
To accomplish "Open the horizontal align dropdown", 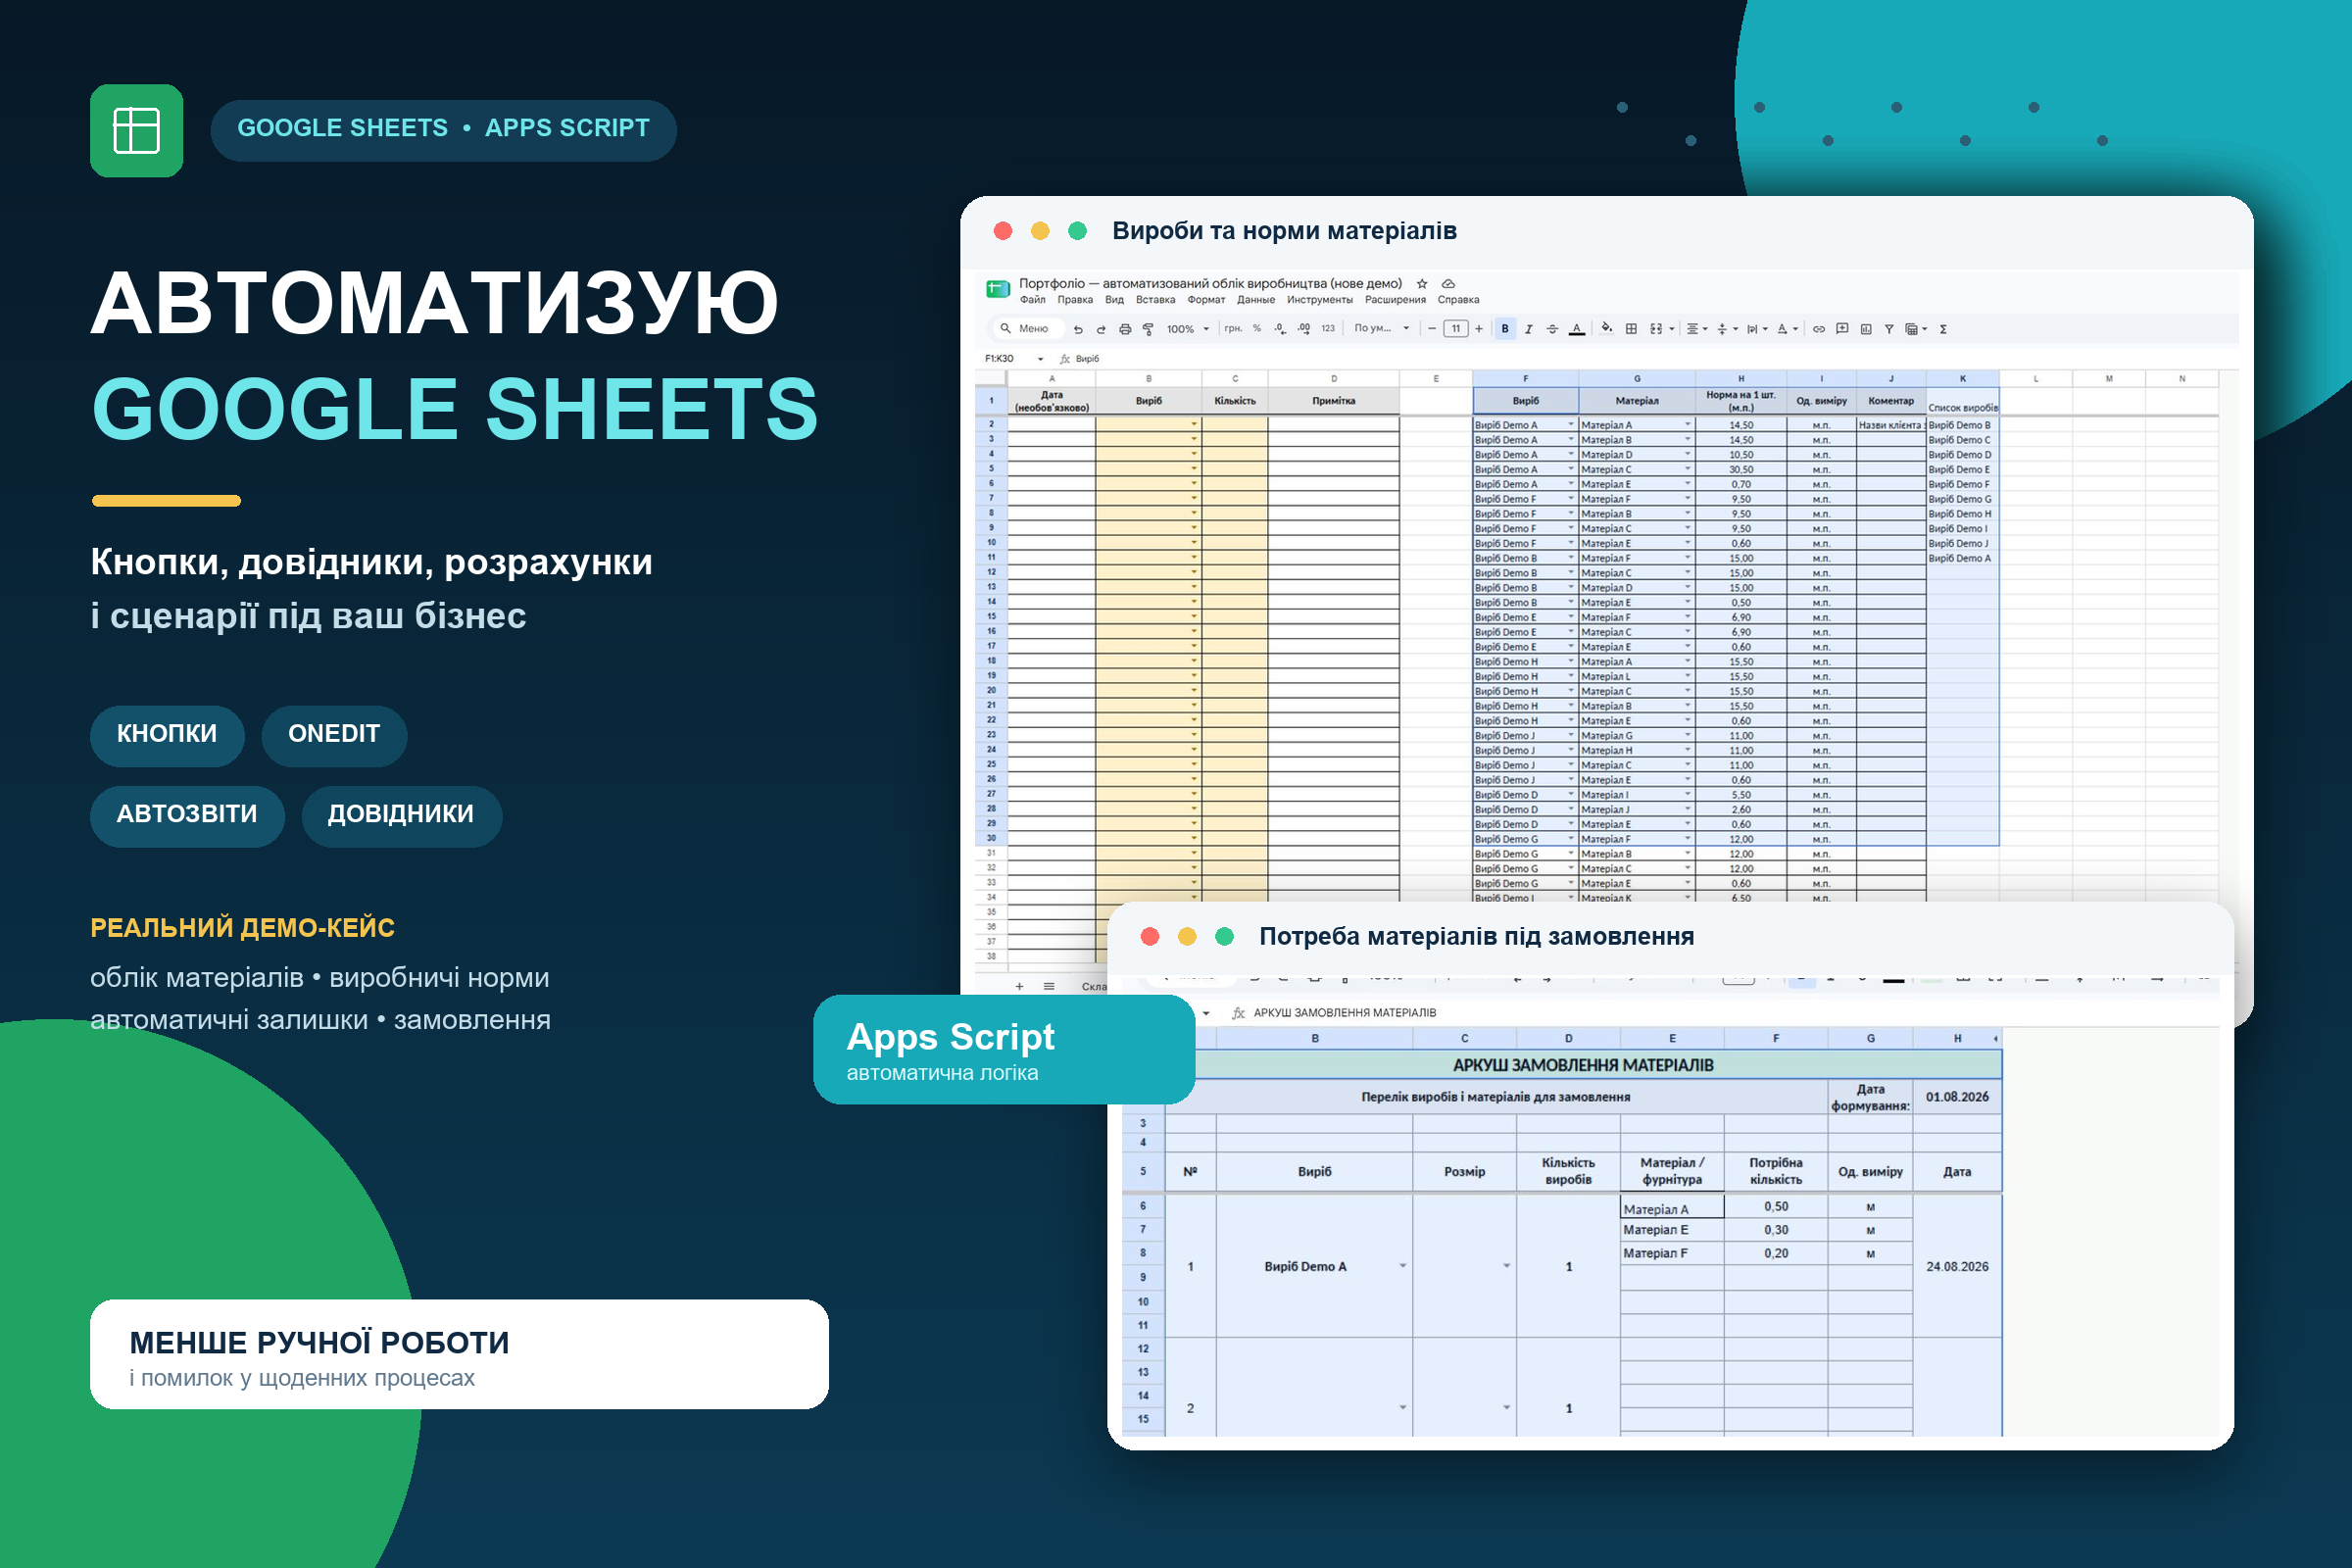I will click(x=1696, y=328).
